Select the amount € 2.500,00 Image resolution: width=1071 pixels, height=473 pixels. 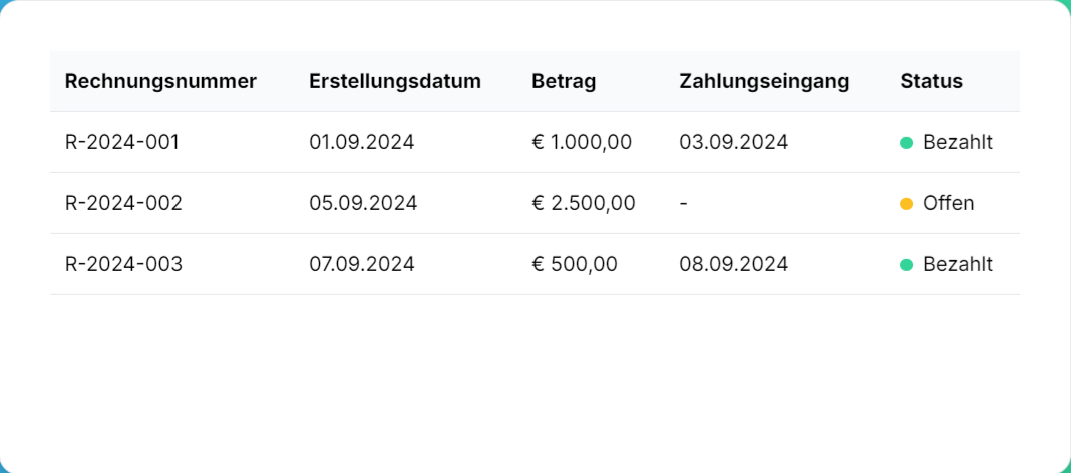[x=584, y=204]
